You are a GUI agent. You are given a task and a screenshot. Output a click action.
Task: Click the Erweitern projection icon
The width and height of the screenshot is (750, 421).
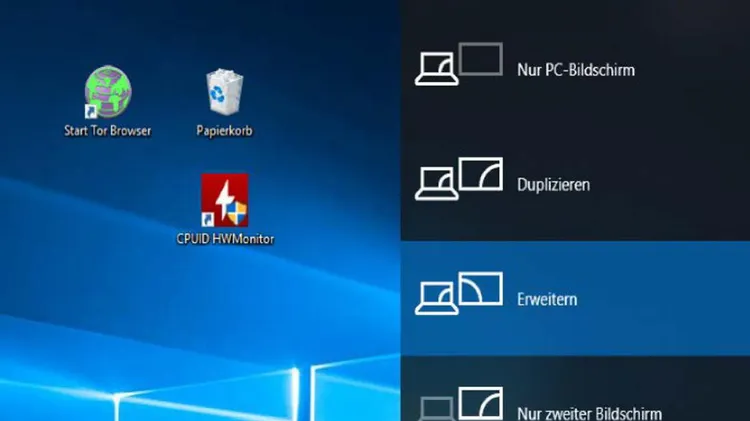point(459,294)
